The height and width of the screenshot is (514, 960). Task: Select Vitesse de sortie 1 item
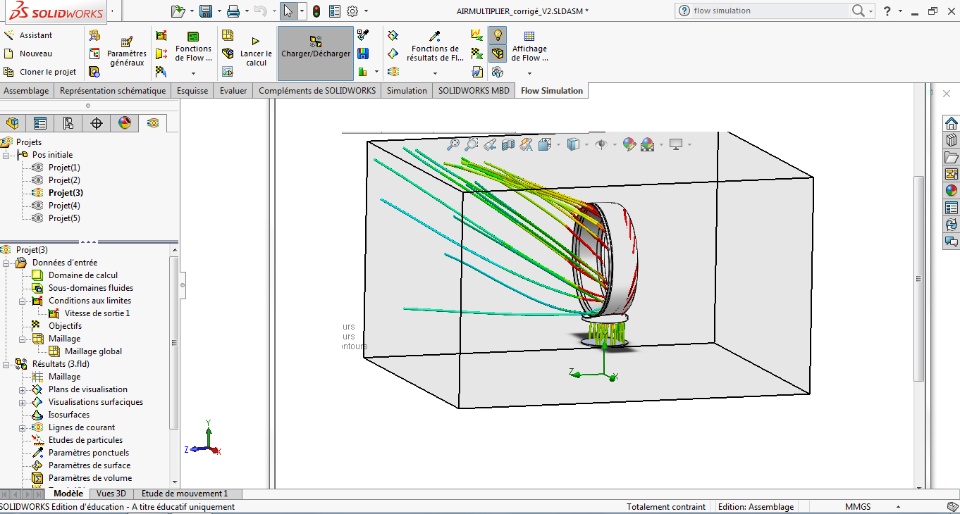[x=97, y=313]
